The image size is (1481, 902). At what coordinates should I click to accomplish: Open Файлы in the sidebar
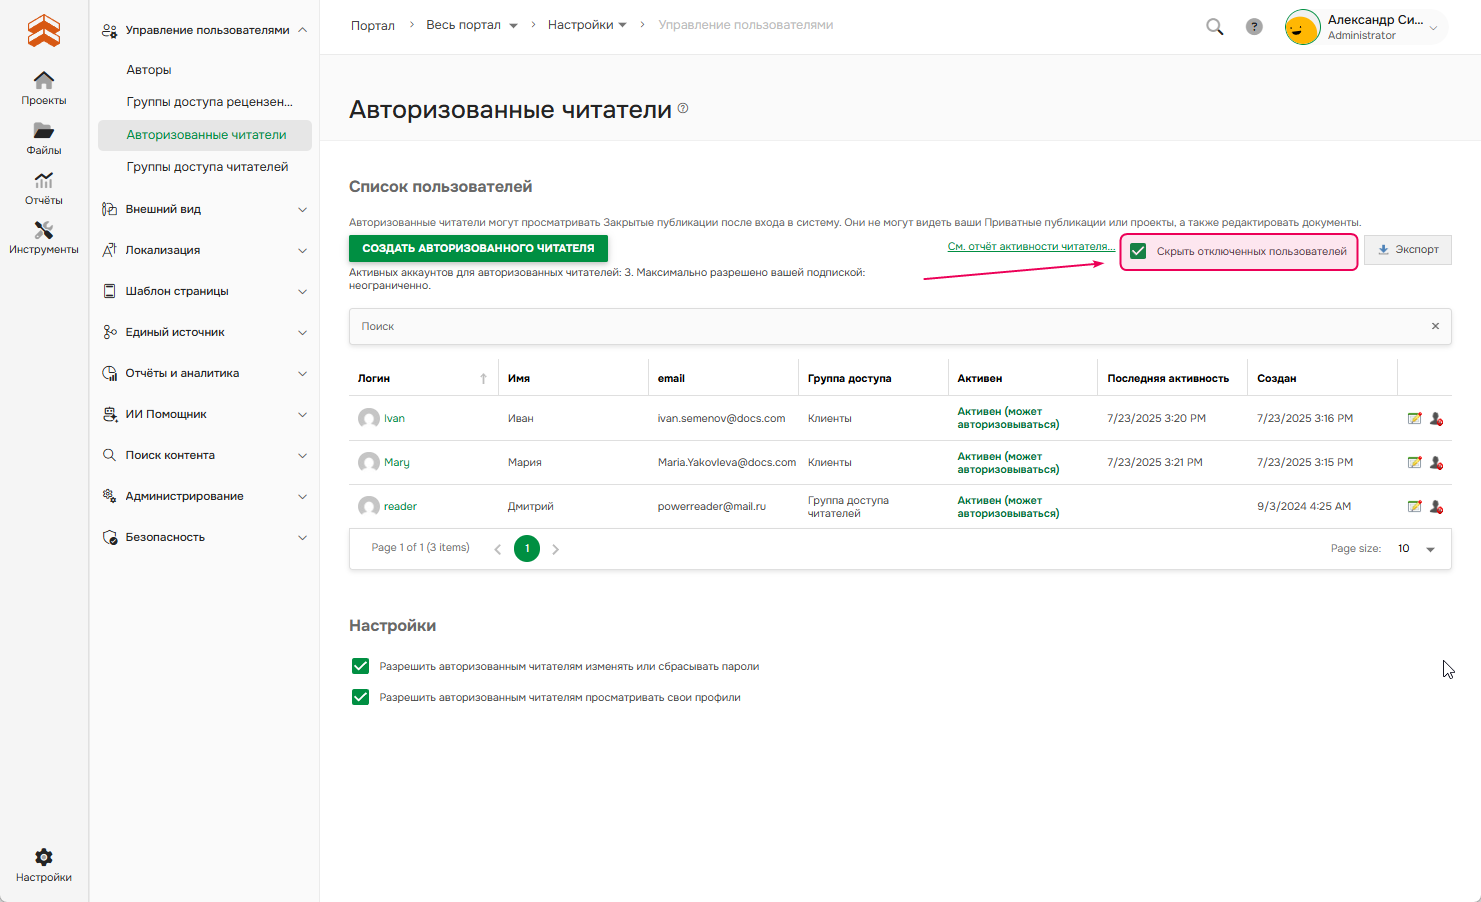point(43,138)
